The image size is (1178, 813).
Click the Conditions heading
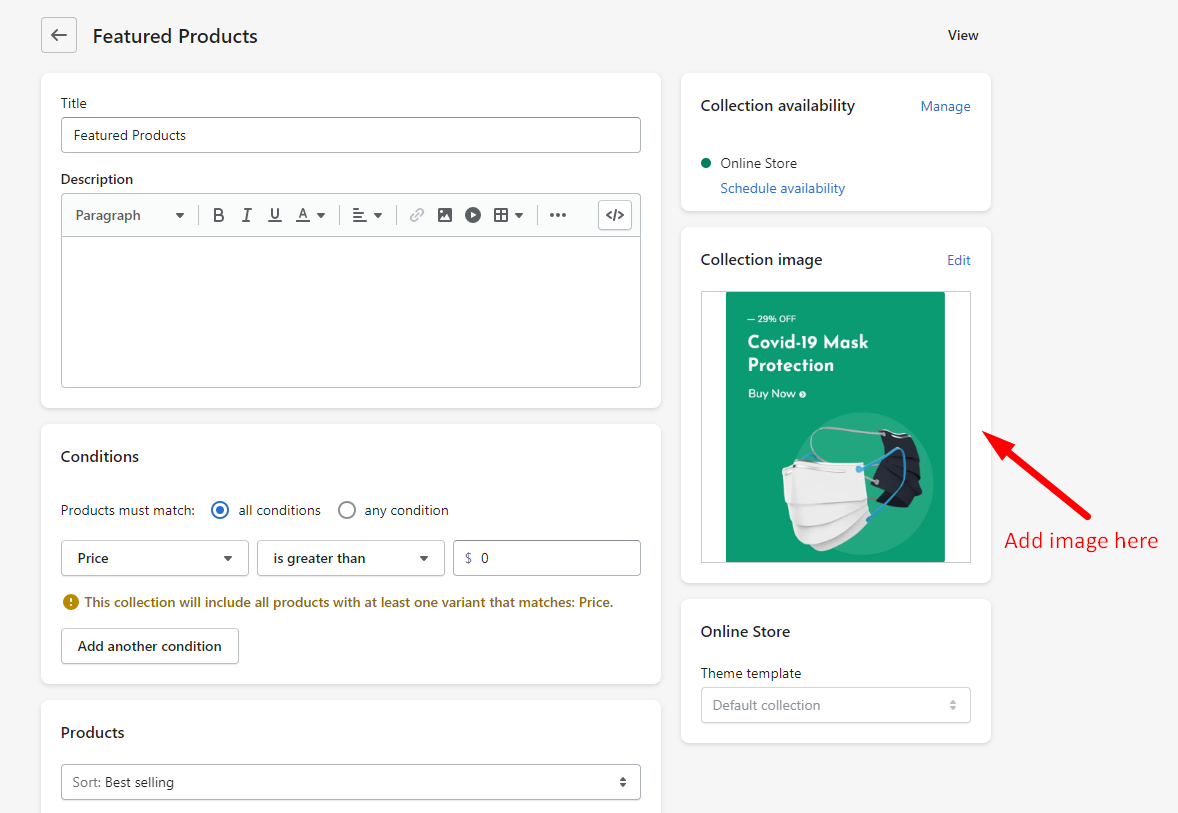click(x=100, y=457)
